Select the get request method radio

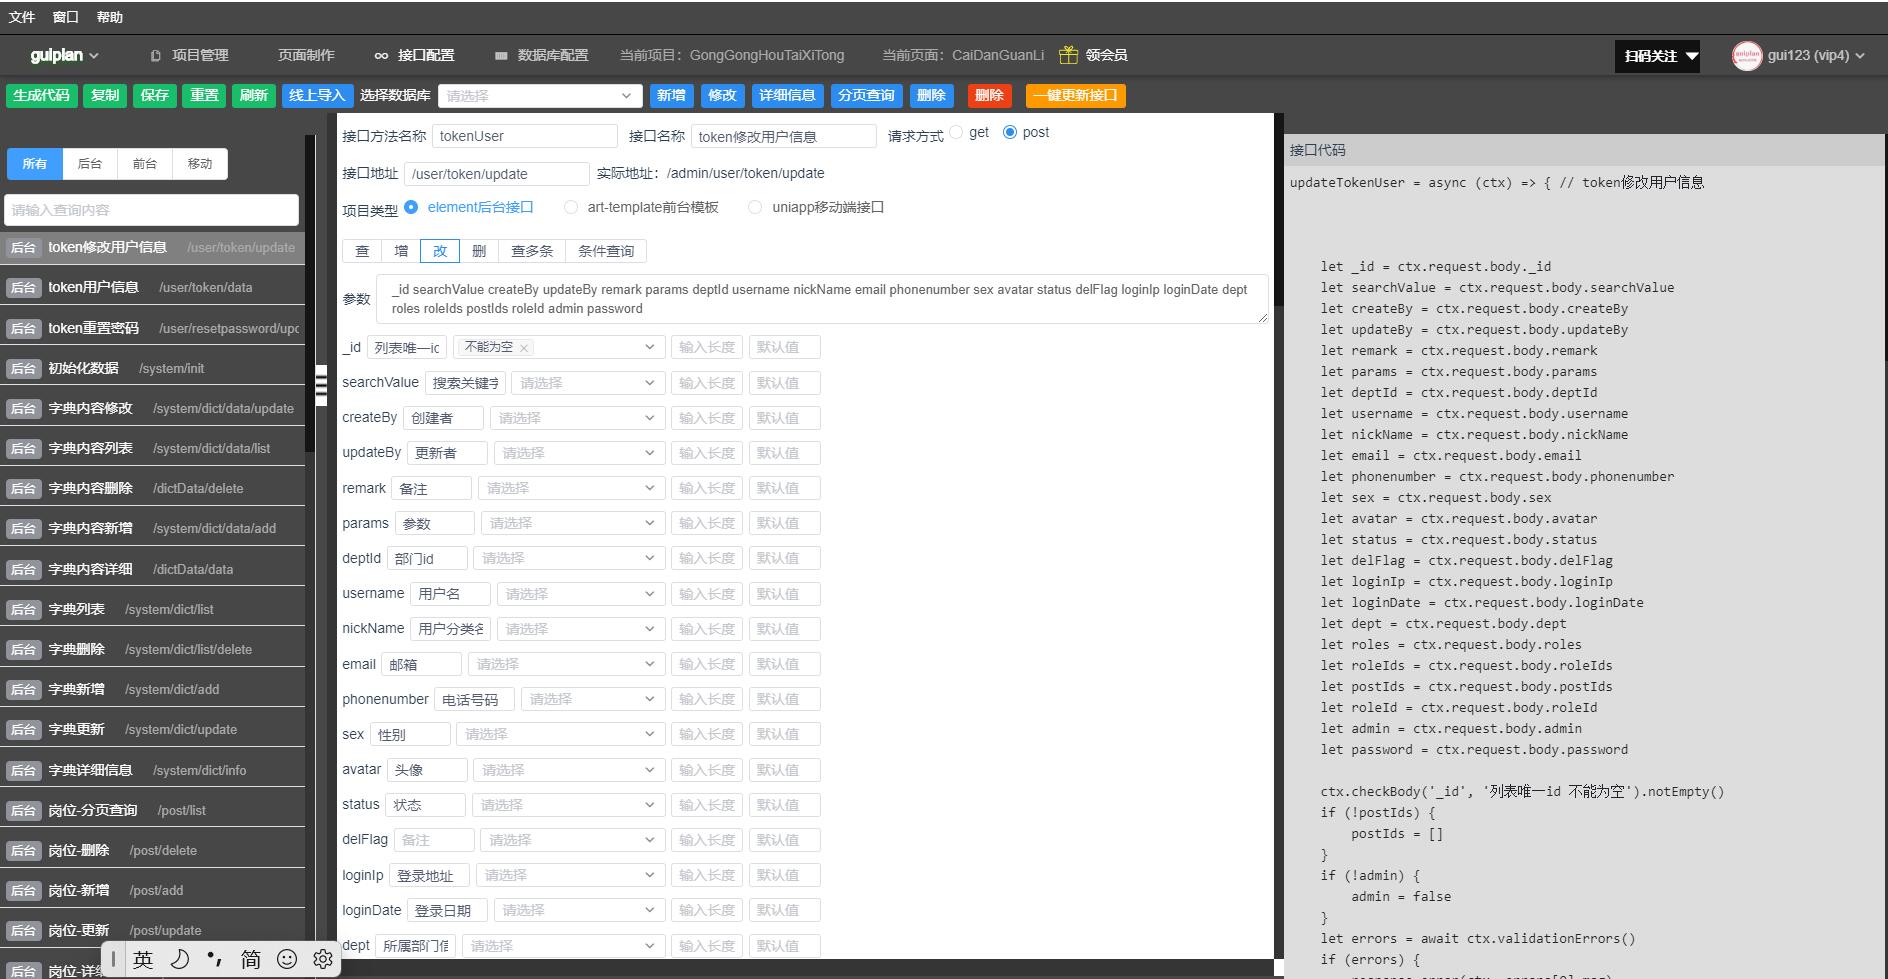957,132
